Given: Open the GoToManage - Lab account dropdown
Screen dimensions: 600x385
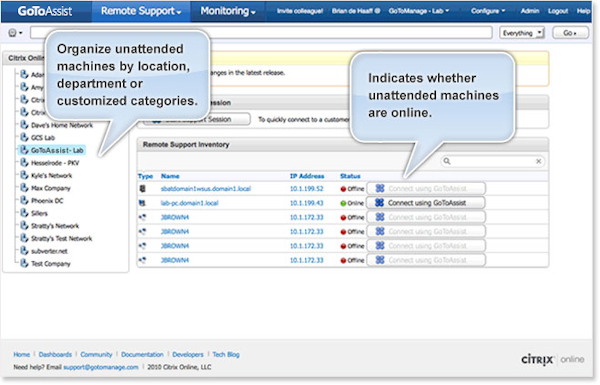Looking at the screenshot, I should pos(419,11).
